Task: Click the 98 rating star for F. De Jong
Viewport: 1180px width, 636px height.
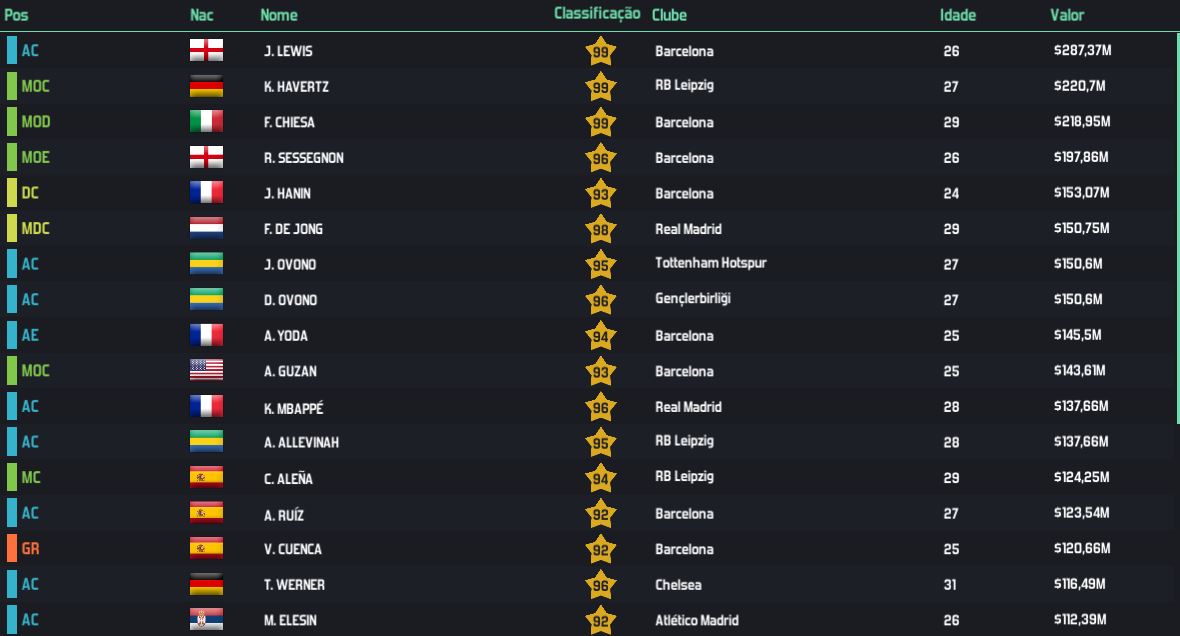Action: tap(600, 229)
